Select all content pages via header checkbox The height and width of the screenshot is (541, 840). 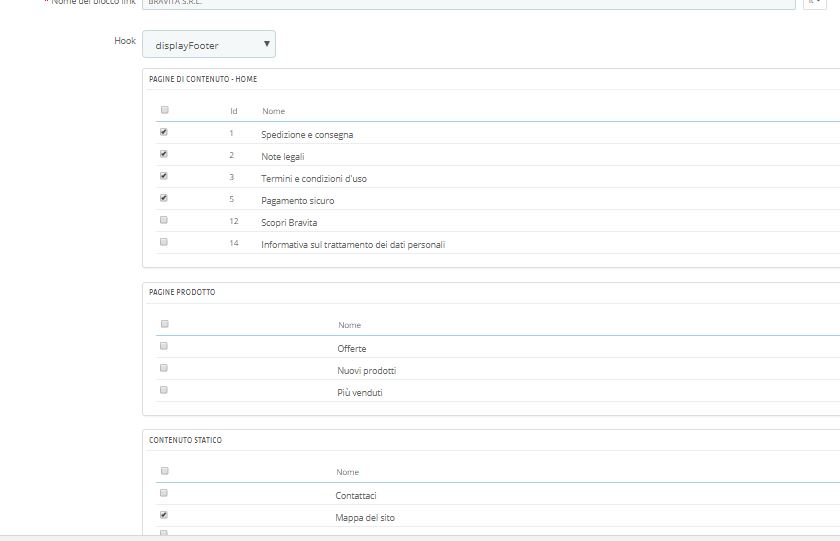pyautogui.click(x=164, y=110)
